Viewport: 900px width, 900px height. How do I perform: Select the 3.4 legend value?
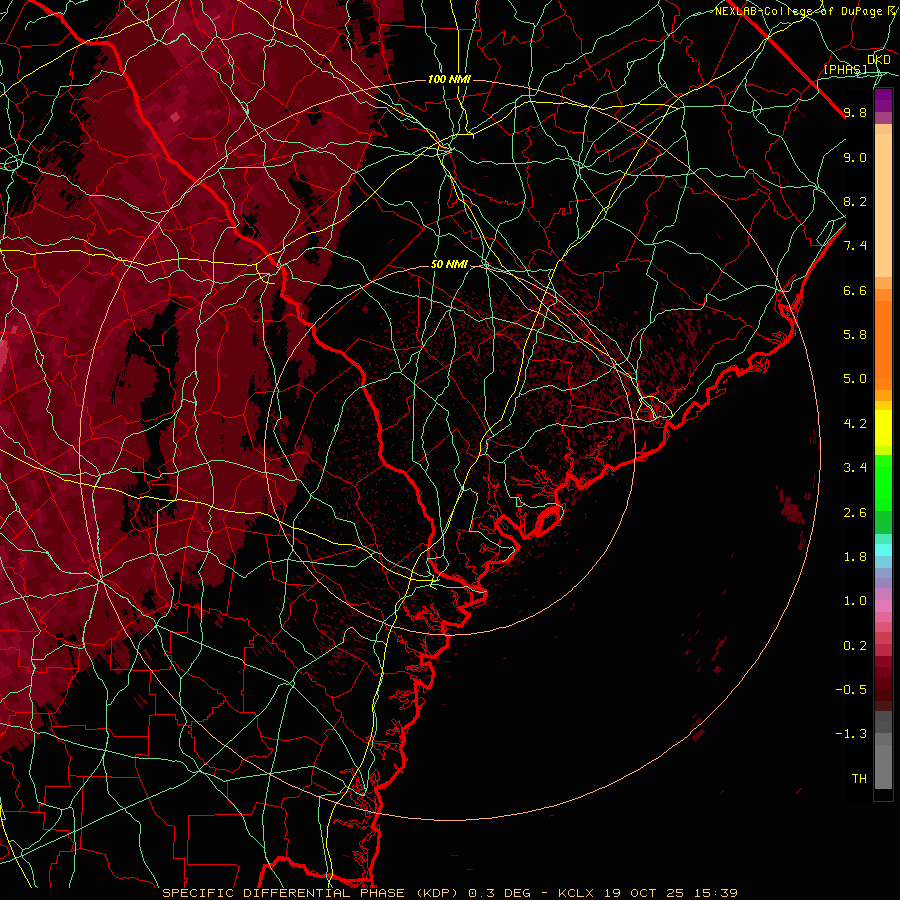(855, 468)
